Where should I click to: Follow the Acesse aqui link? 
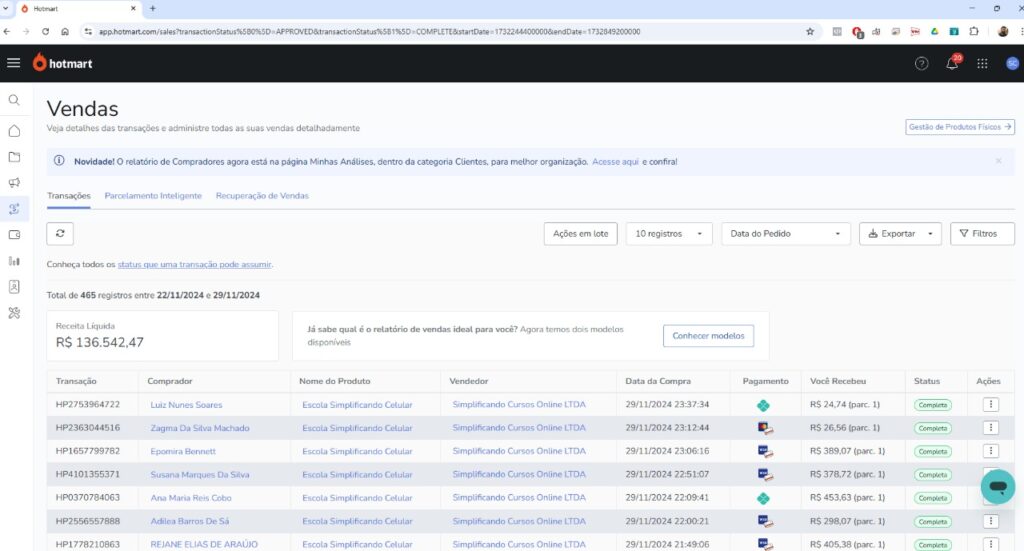615,162
